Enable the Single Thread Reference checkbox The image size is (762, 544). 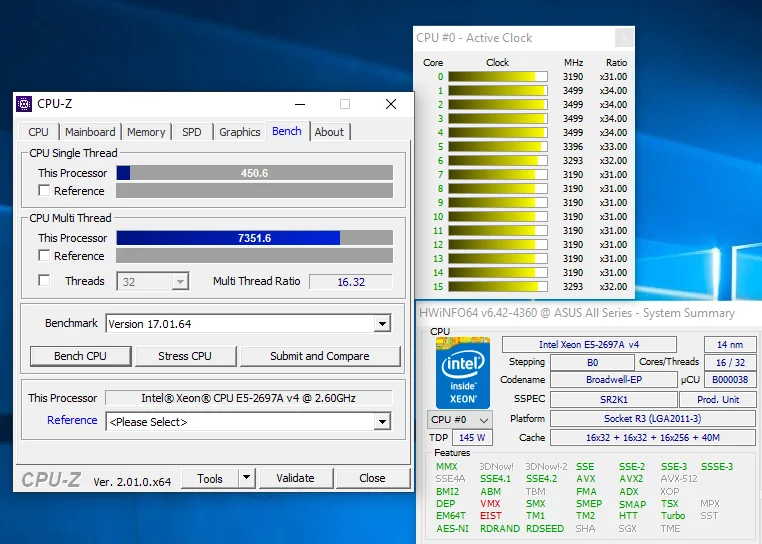click(x=44, y=191)
